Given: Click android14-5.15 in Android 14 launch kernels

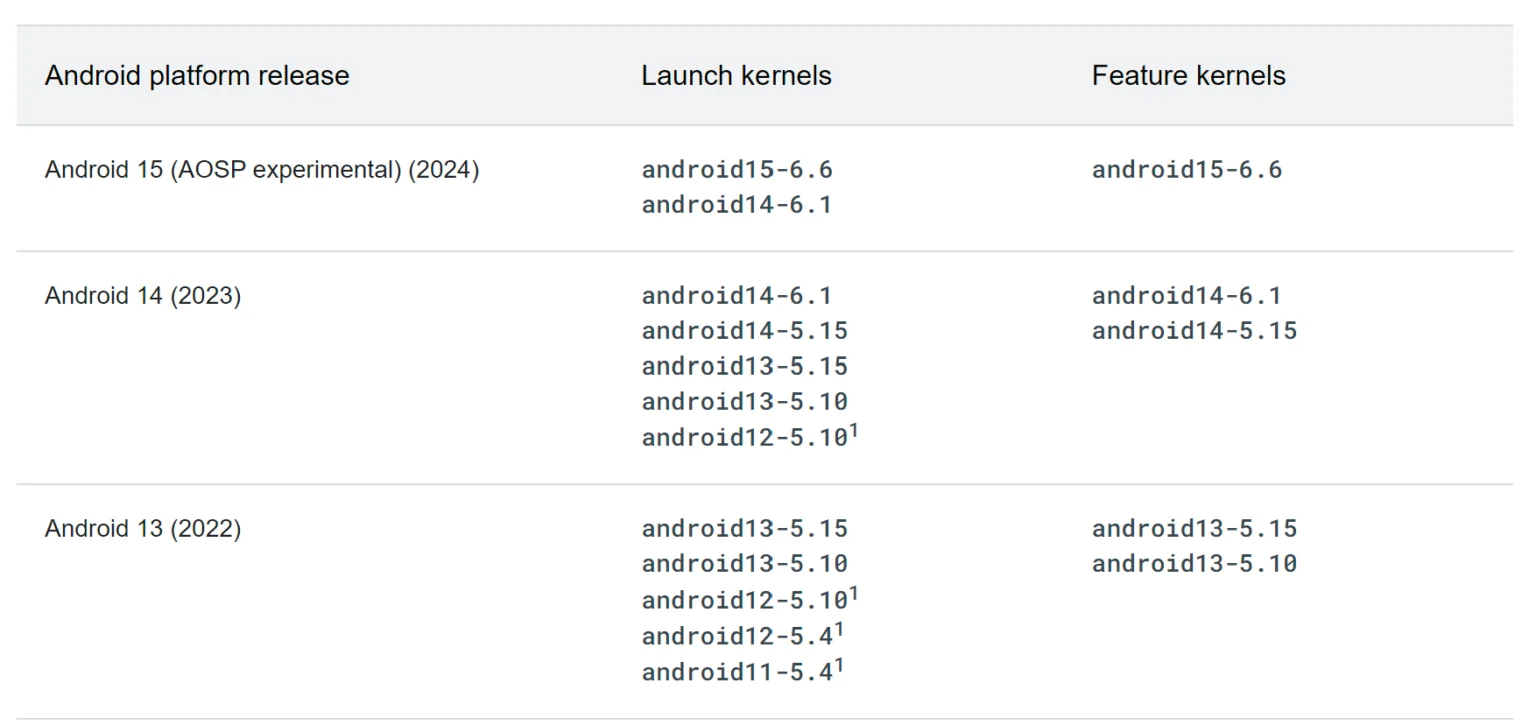Looking at the screenshot, I should pyautogui.click(x=744, y=331).
